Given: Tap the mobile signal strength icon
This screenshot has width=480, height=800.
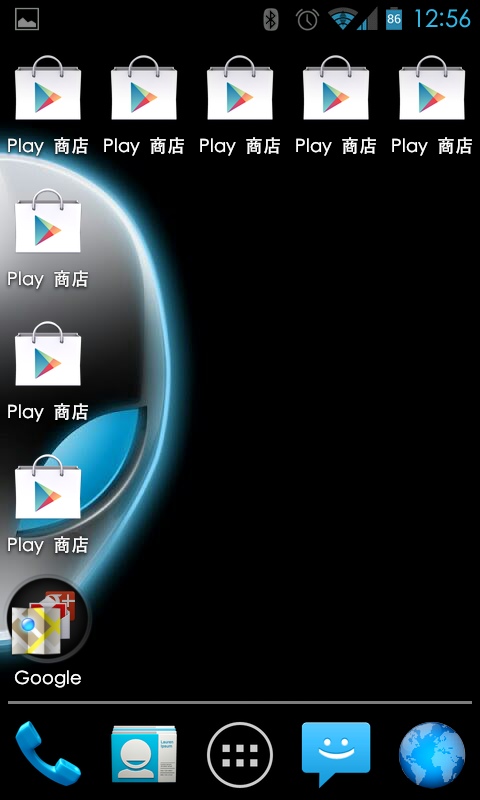Looking at the screenshot, I should pos(367,19).
